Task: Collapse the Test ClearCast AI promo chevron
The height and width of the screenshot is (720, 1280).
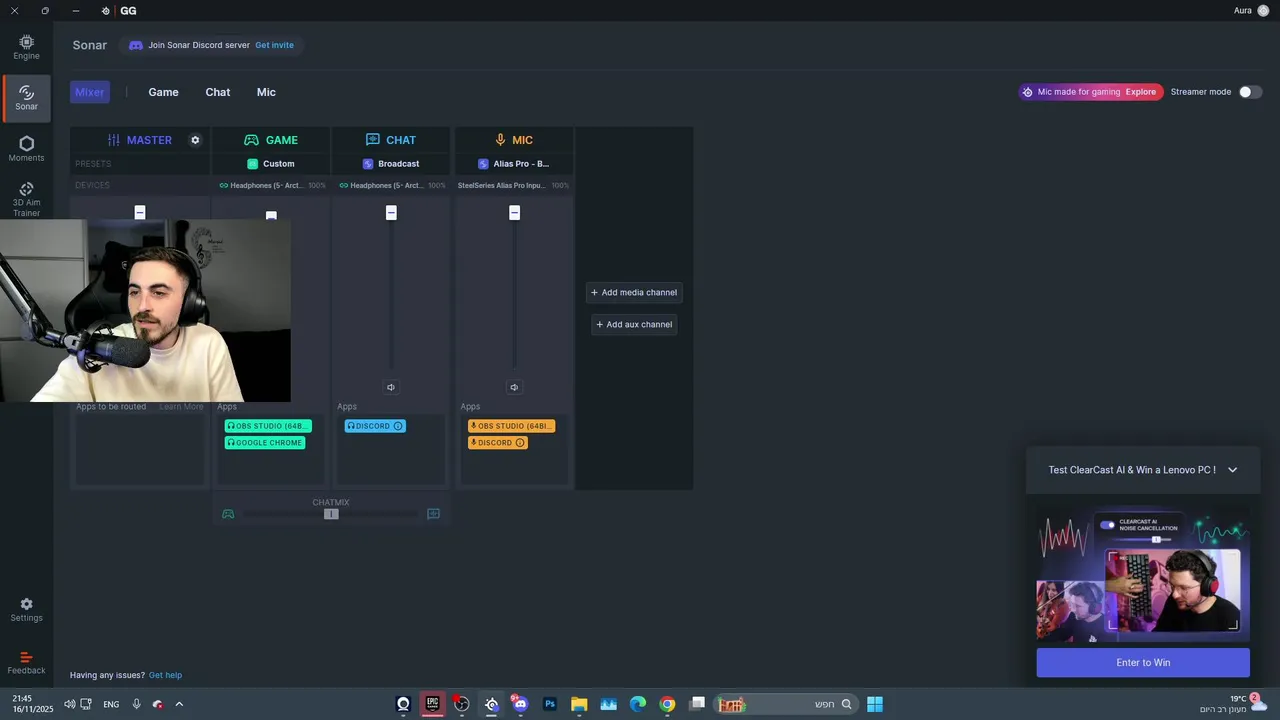Action: 1232,470
